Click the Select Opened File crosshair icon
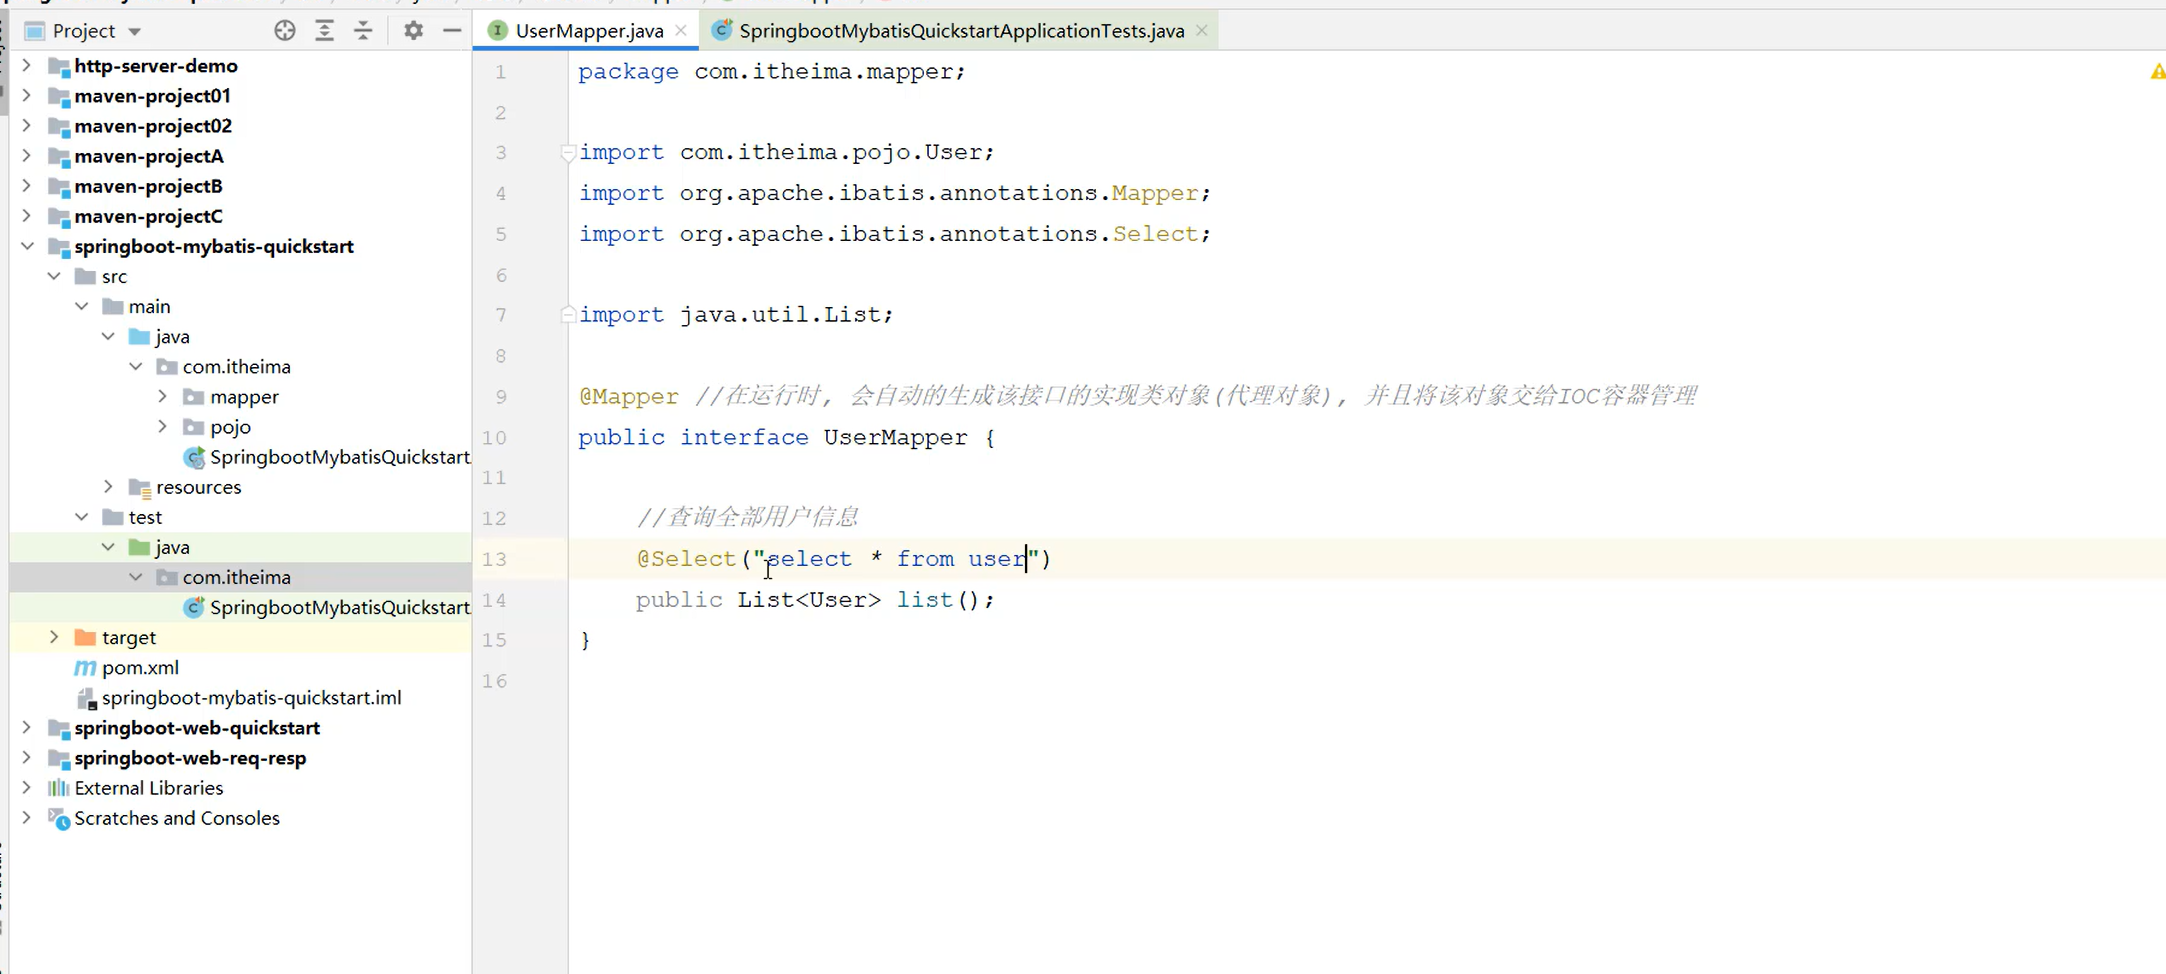Image resolution: width=2166 pixels, height=974 pixels. click(284, 30)
